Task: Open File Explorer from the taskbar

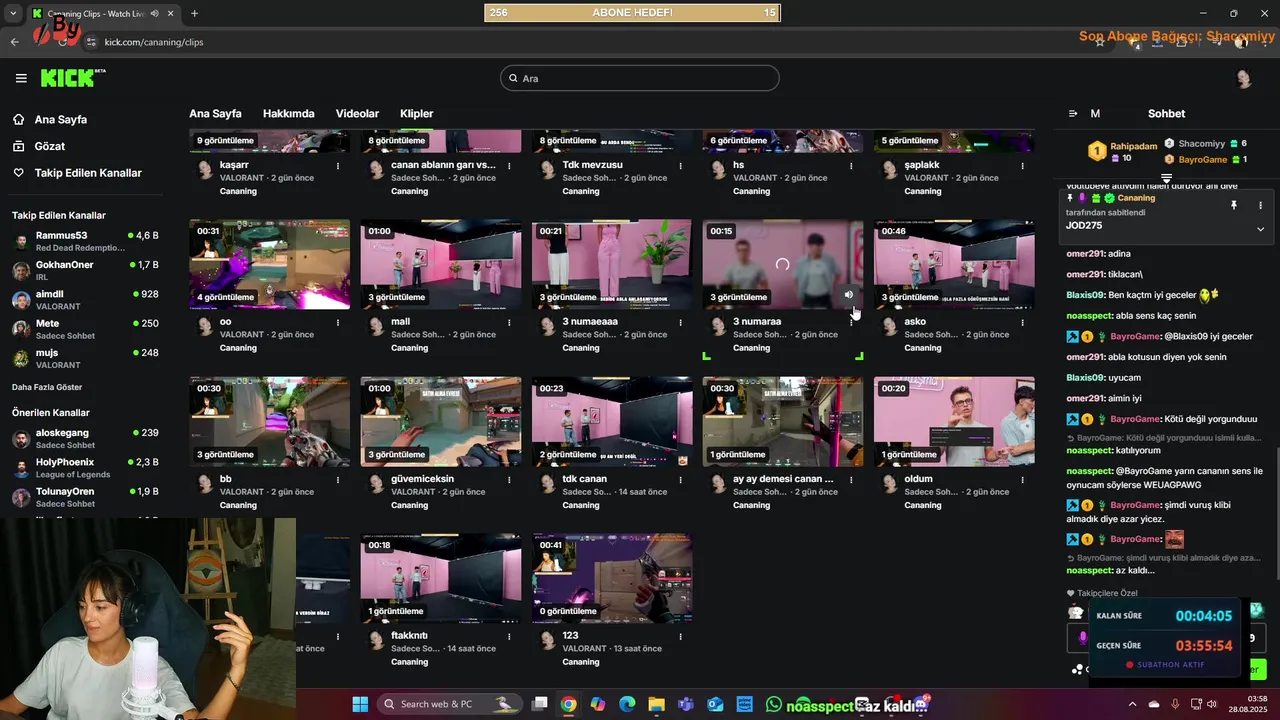Action: click(x=656, y=704)
